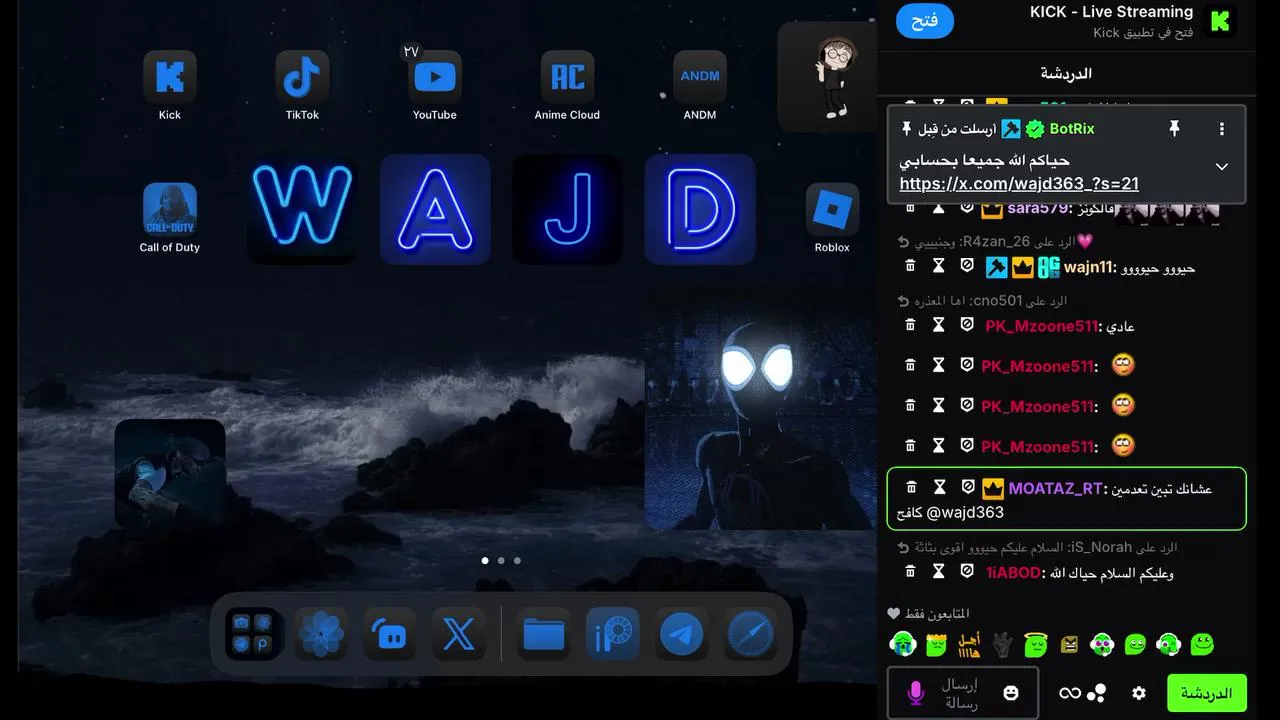
Task: Click the wajn11 username in chat
Action: (x=1088, y=267)
